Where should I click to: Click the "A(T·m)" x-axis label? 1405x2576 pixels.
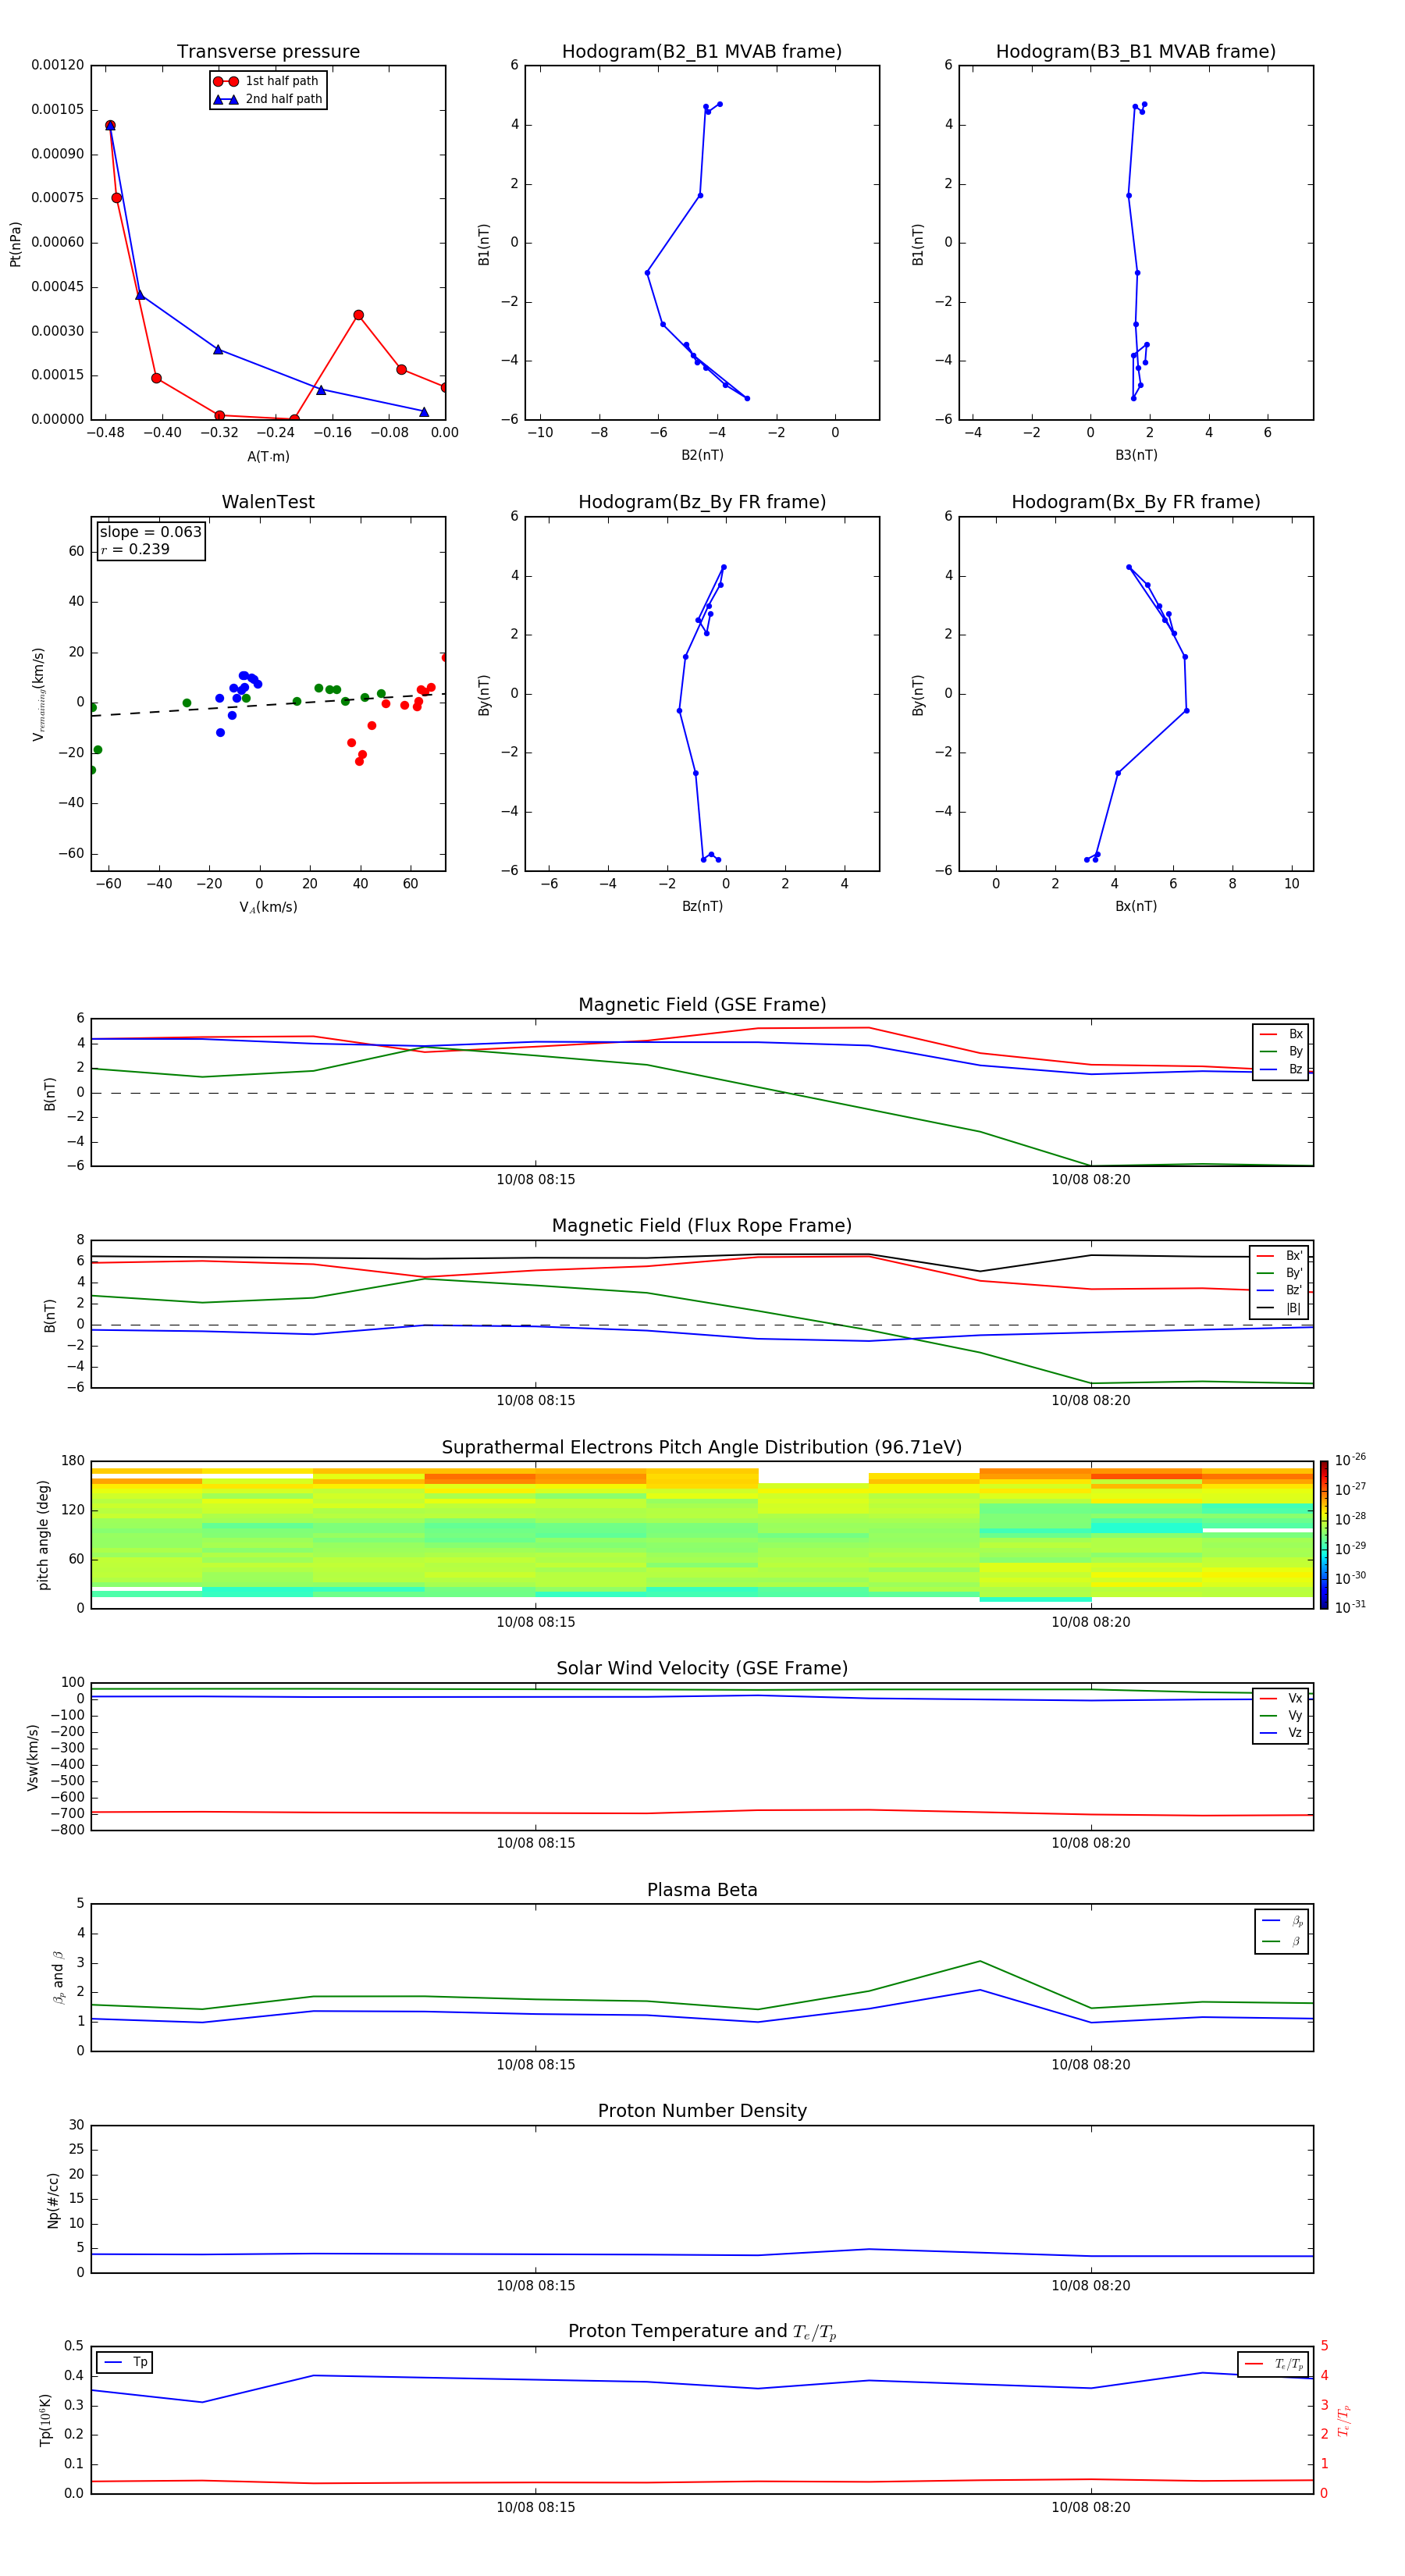coord(268,457)
